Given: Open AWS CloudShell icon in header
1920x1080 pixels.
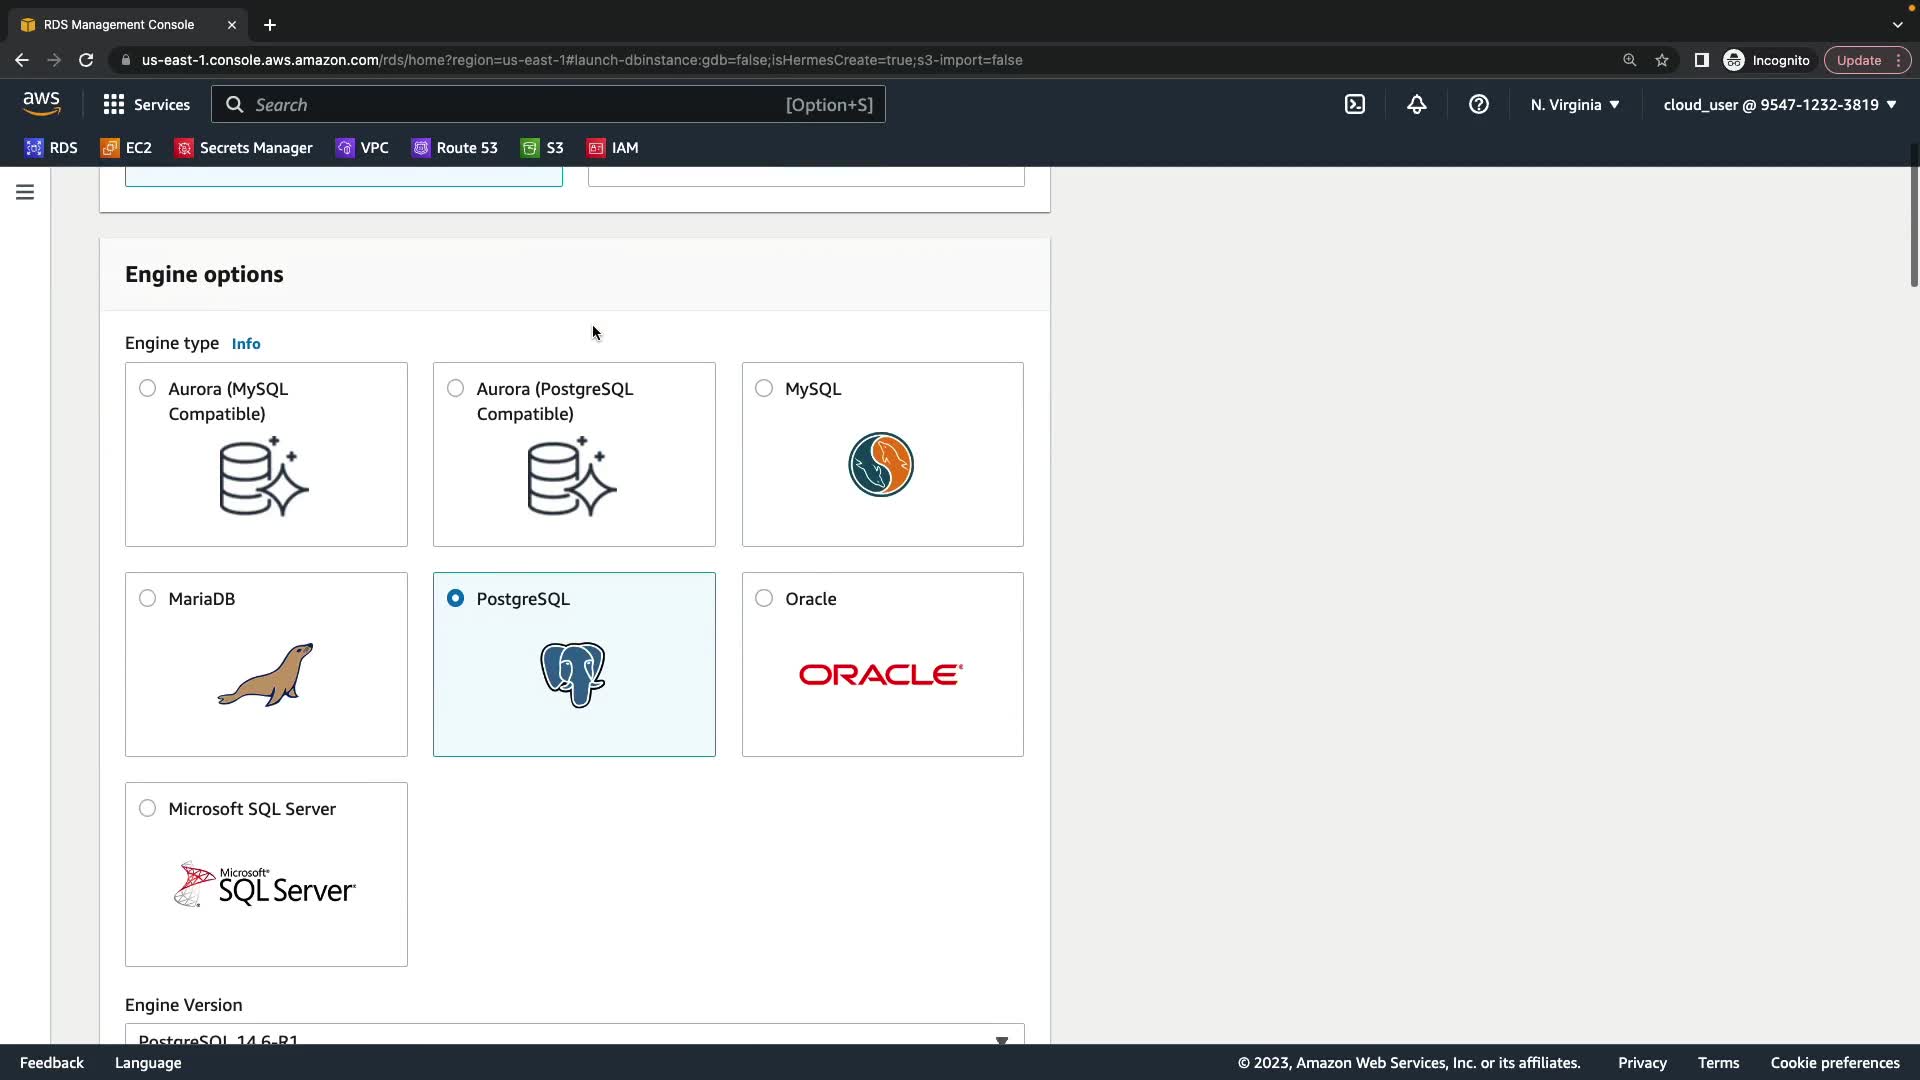Looking at the screenshot, I should point(1355,104).
